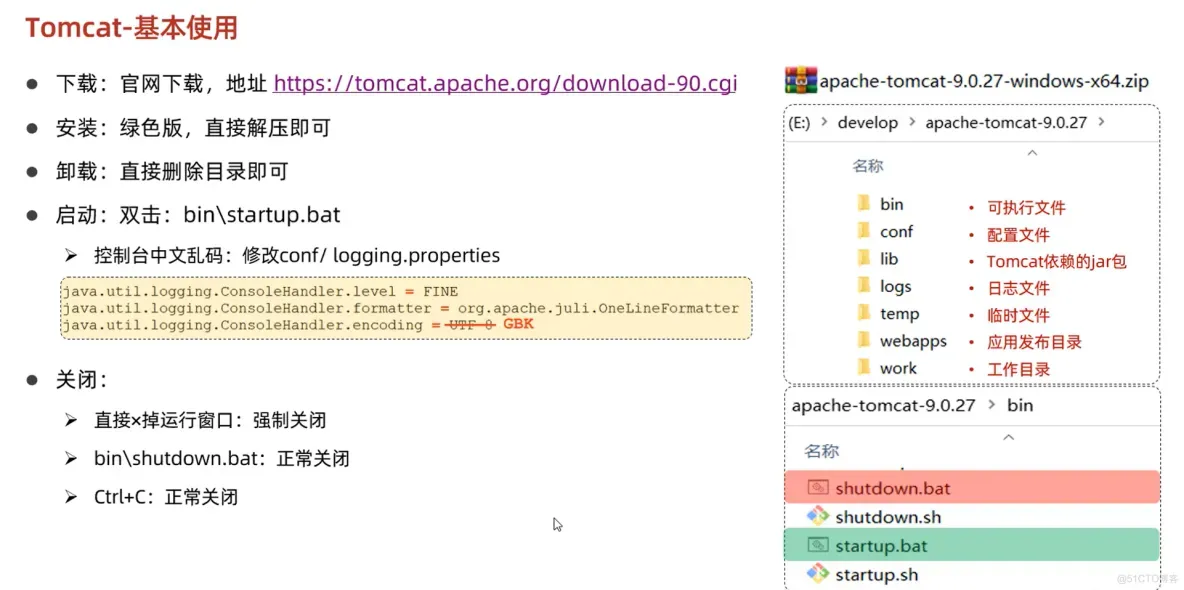
Task: Click the bin folder icon
Action: (864, 203)
